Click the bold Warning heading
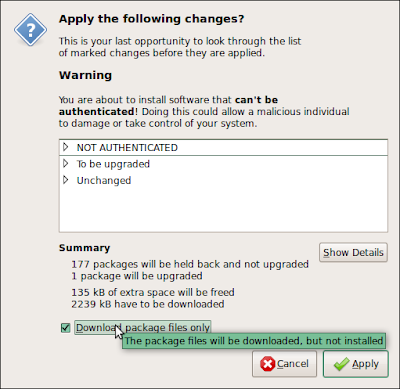400x389 pixels. pos(85,75)
